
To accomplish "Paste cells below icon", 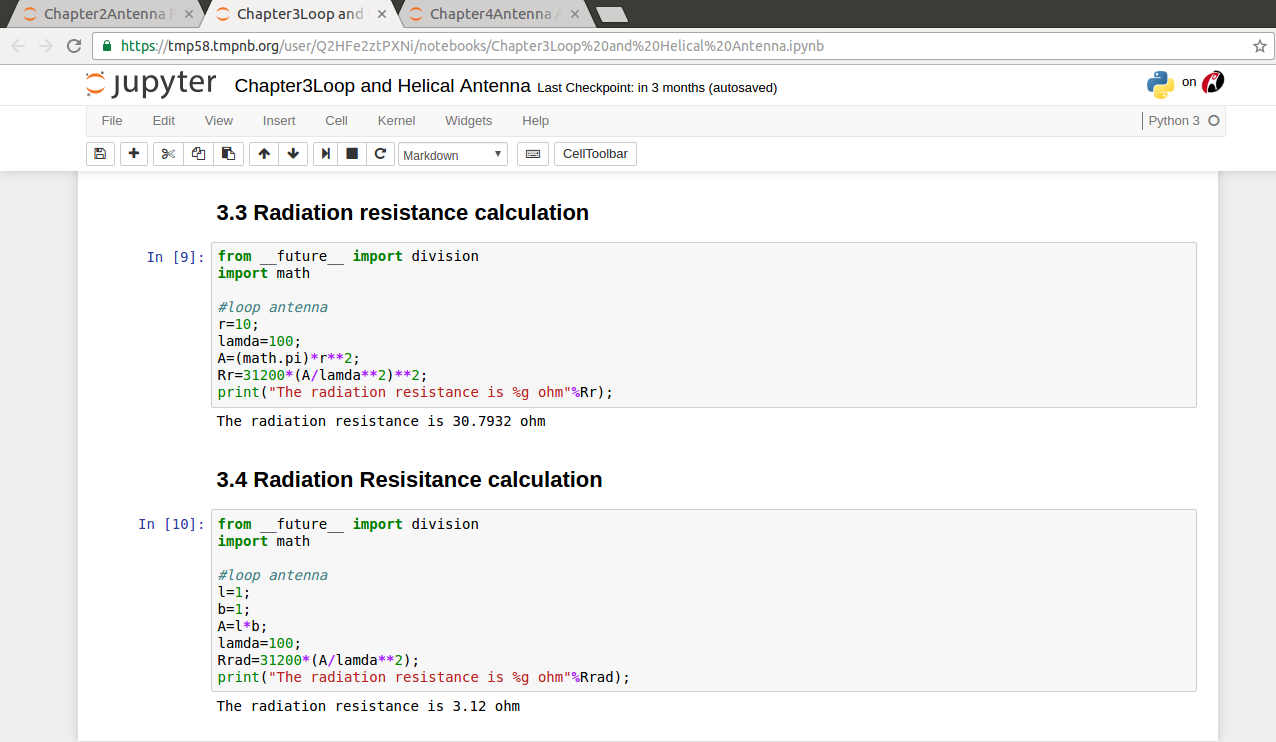I will point(228,154).
